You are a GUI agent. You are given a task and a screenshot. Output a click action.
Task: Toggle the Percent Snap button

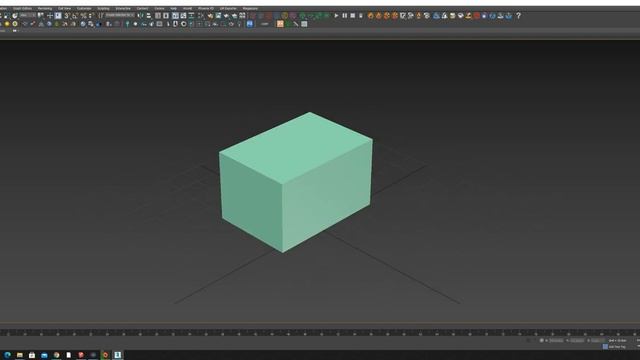pos(83,16)
